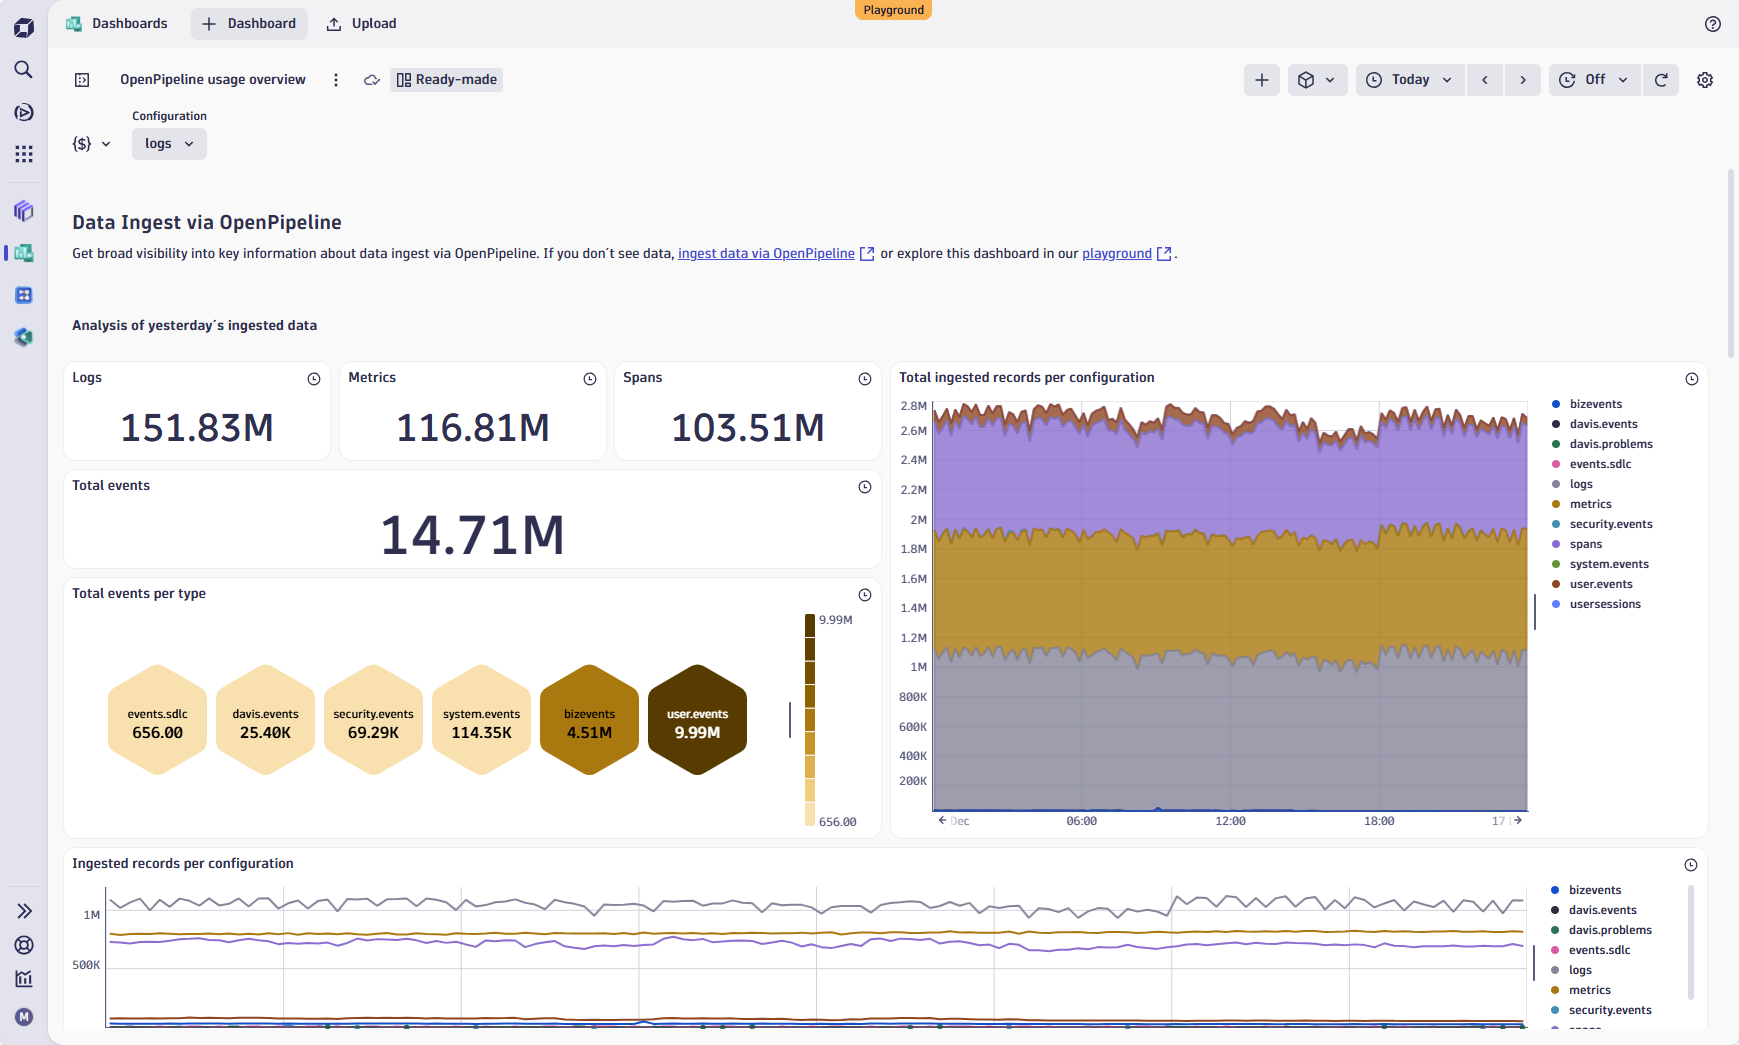Open the Search icon in the sidebar

[23, 70]
